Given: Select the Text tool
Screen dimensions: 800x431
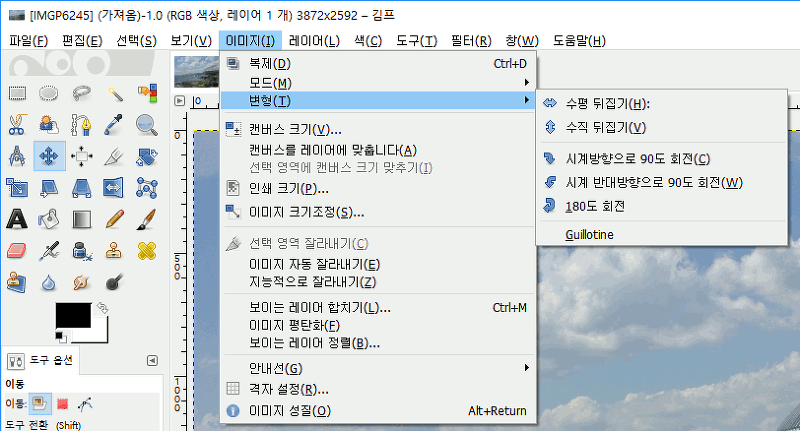Looking at the screenshot, I should click(x=17, y=219).
